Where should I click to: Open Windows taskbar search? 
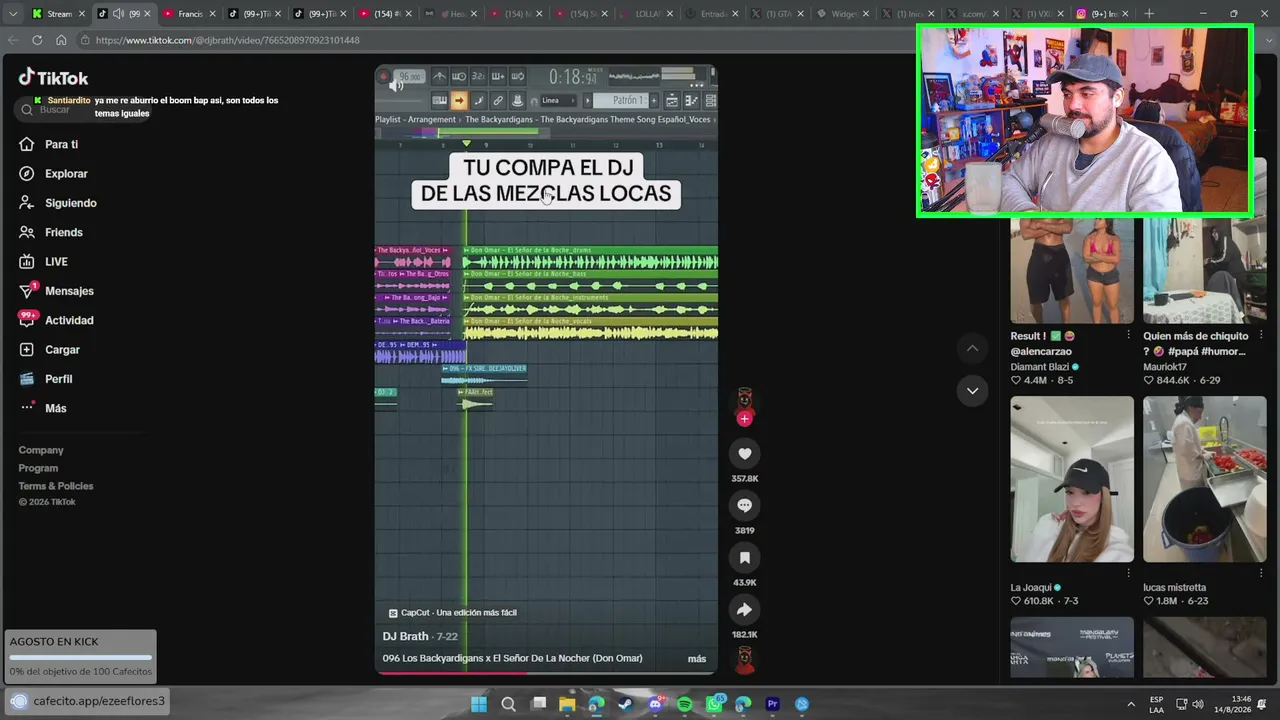point(508,704)
